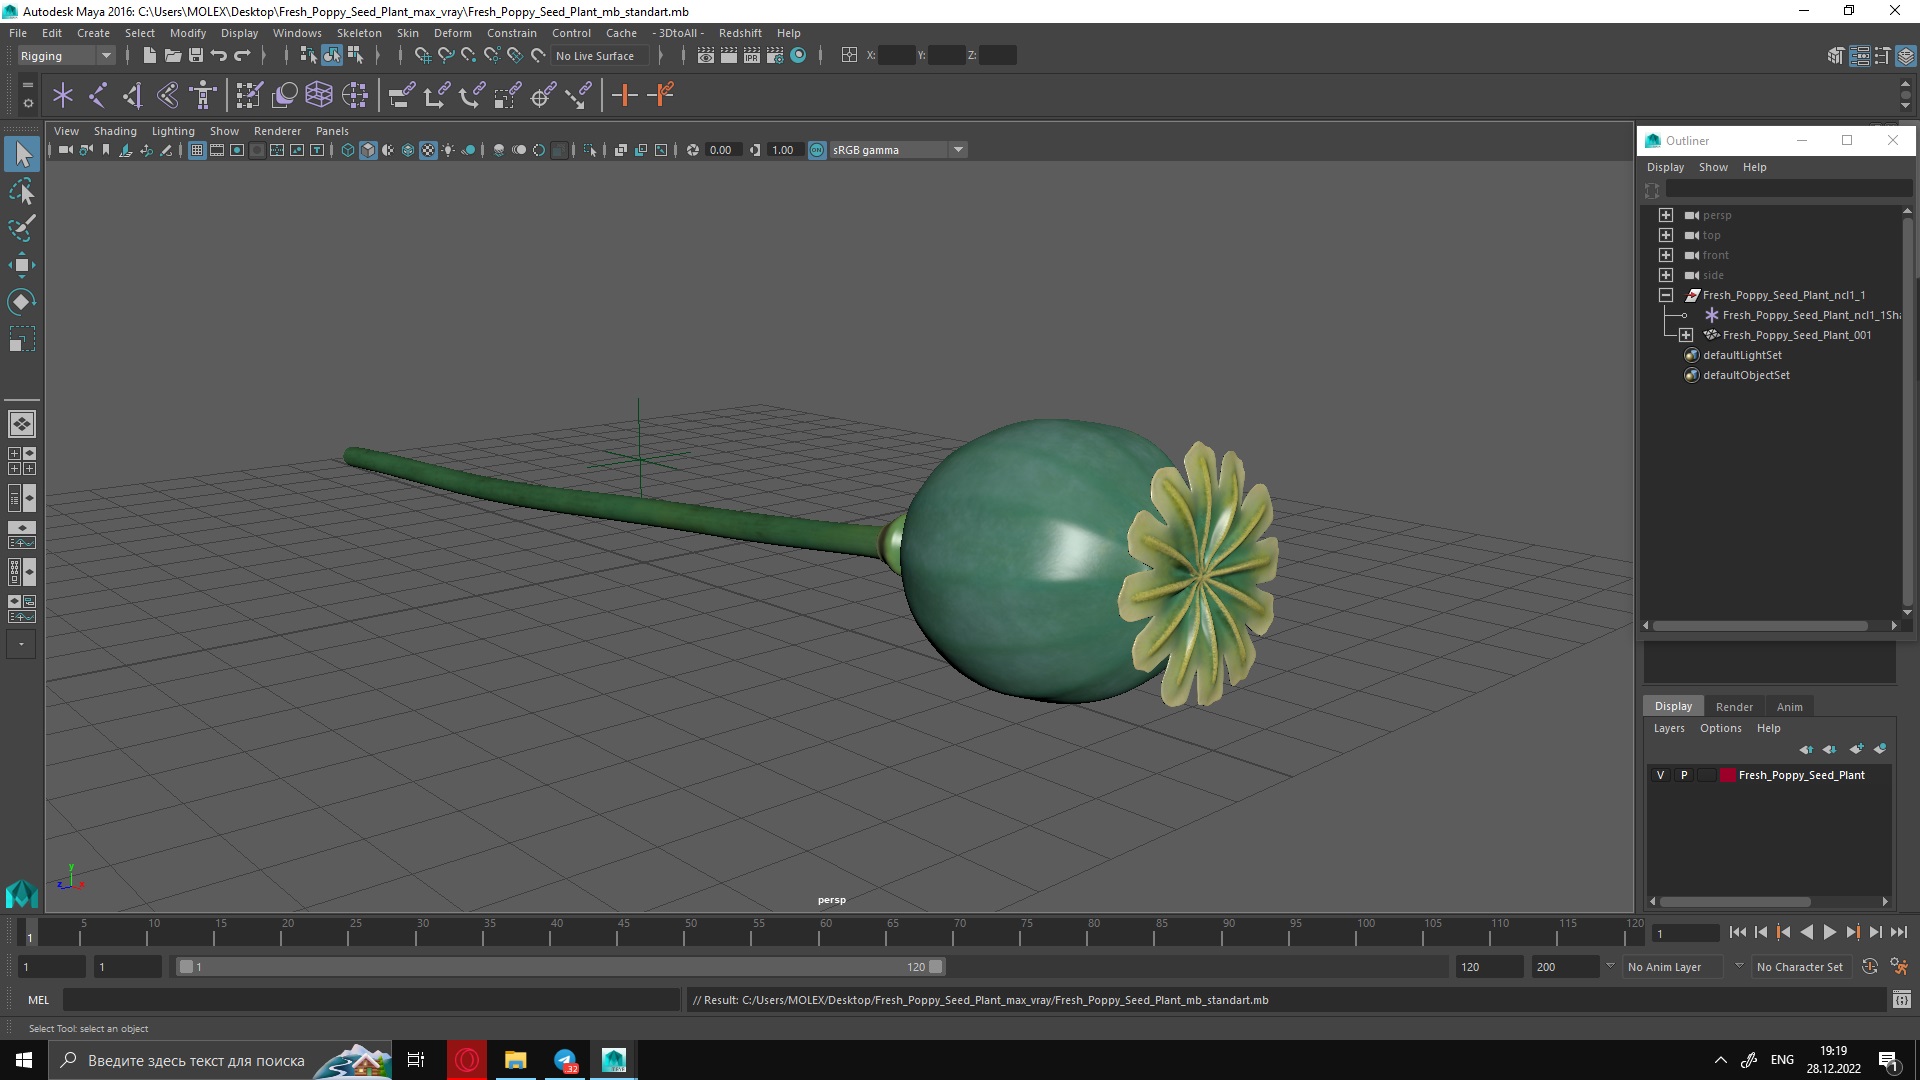The width and height of the screenshot is (1920, 1080).
Task: Click the red layer color swatch
Action: pyautogui.click(x=1727, y=776)
